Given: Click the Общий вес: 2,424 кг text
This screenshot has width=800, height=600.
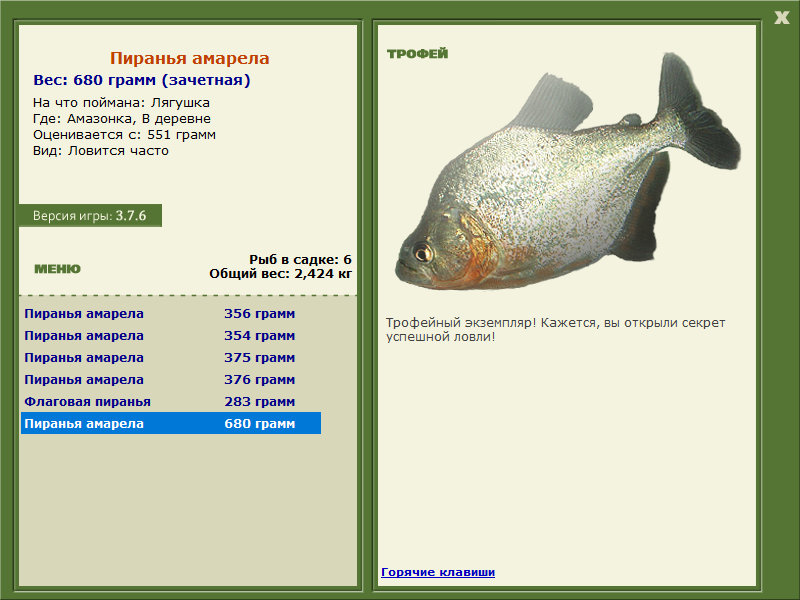Looking at the screenshot, I should point(281,273).
